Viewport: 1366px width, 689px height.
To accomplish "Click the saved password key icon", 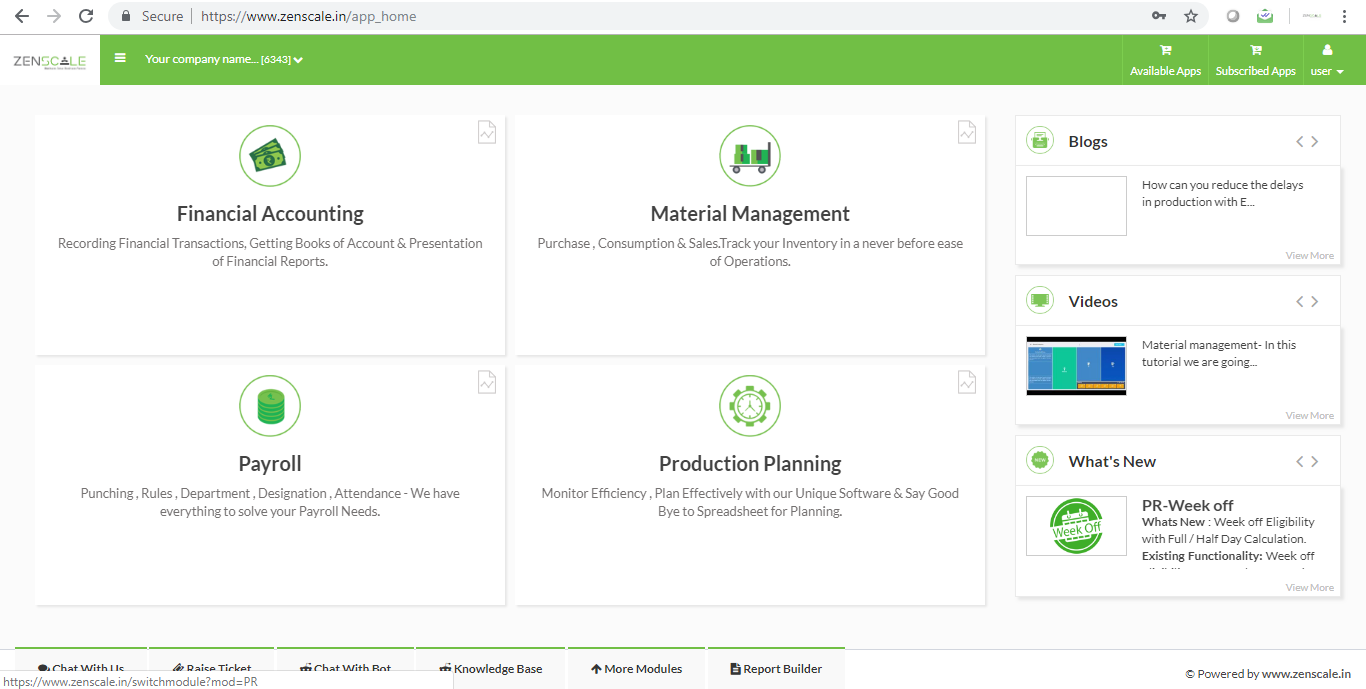I will [x=1159, y=16].
